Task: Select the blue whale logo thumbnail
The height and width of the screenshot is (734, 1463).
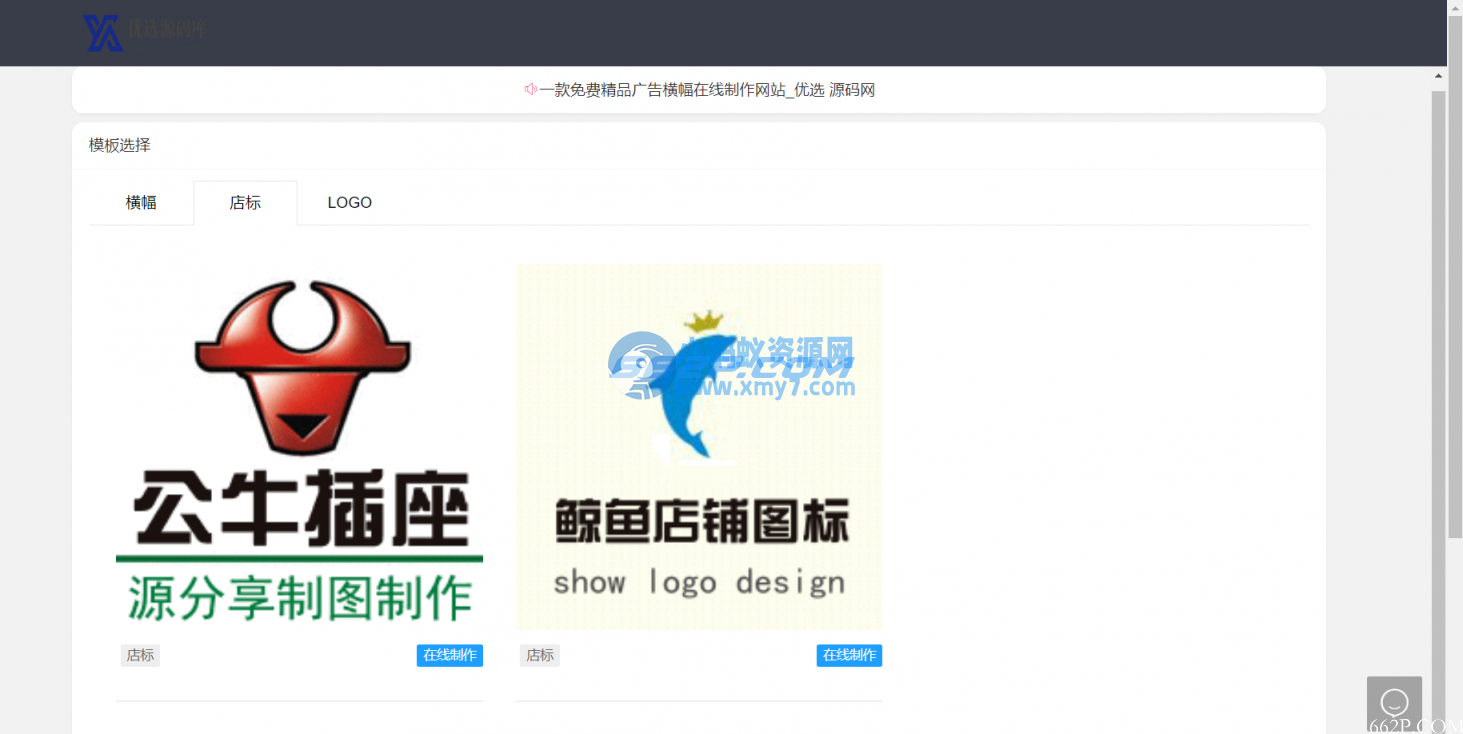Action: pos(698,446)
